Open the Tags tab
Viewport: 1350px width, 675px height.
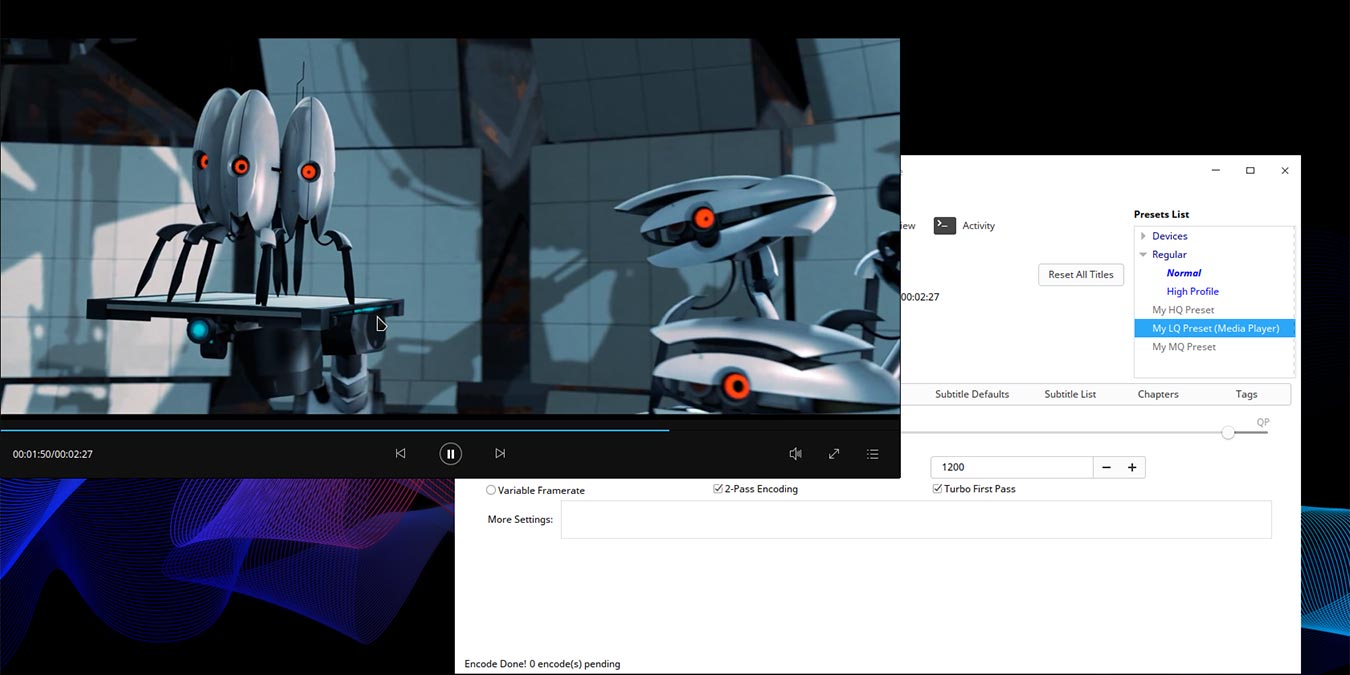[x=1246, y=394]
